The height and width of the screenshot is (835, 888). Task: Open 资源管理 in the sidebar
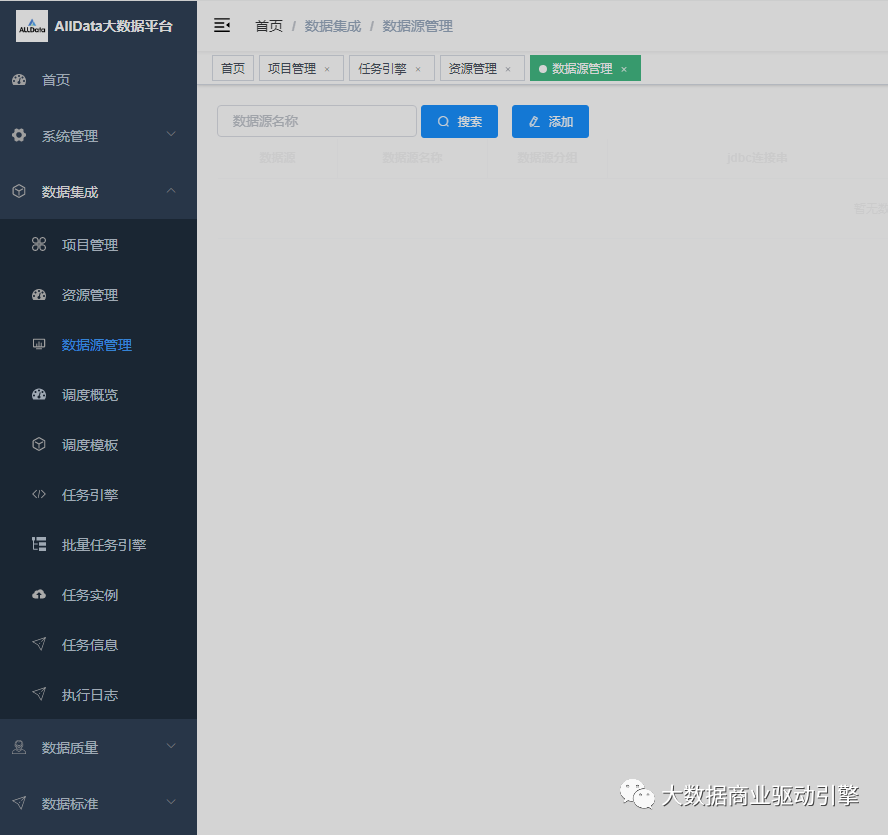coord(89,295)
